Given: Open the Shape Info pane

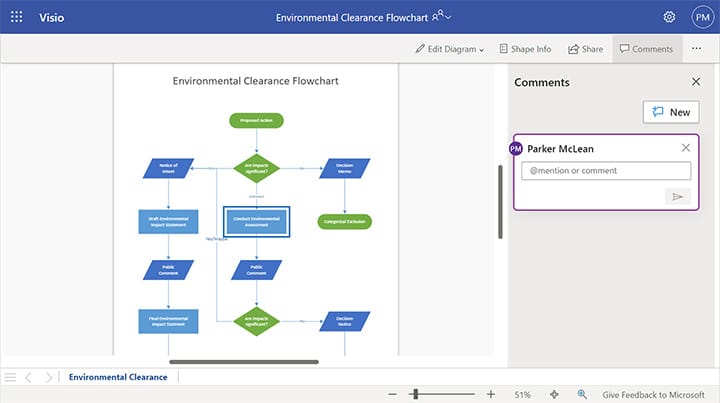Looking at the screenshot, I should coord(524,49).
